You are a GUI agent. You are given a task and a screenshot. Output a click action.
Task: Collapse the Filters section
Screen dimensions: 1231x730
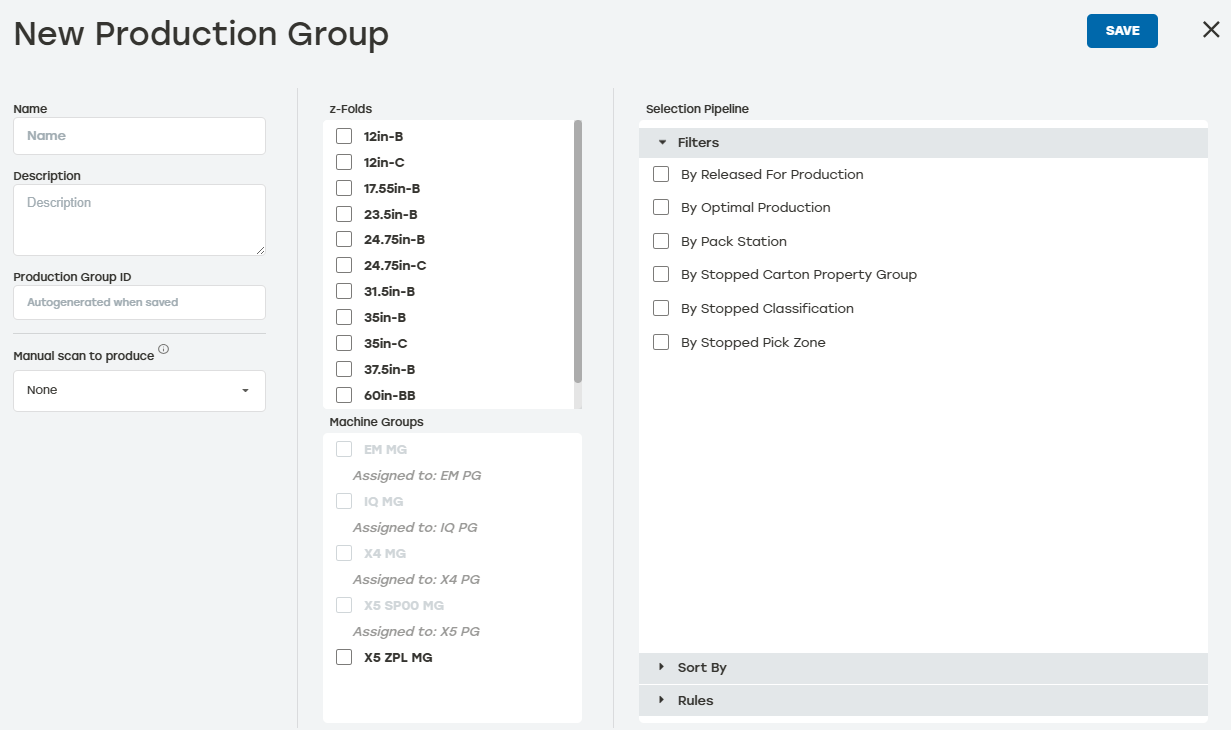point(923,143)
